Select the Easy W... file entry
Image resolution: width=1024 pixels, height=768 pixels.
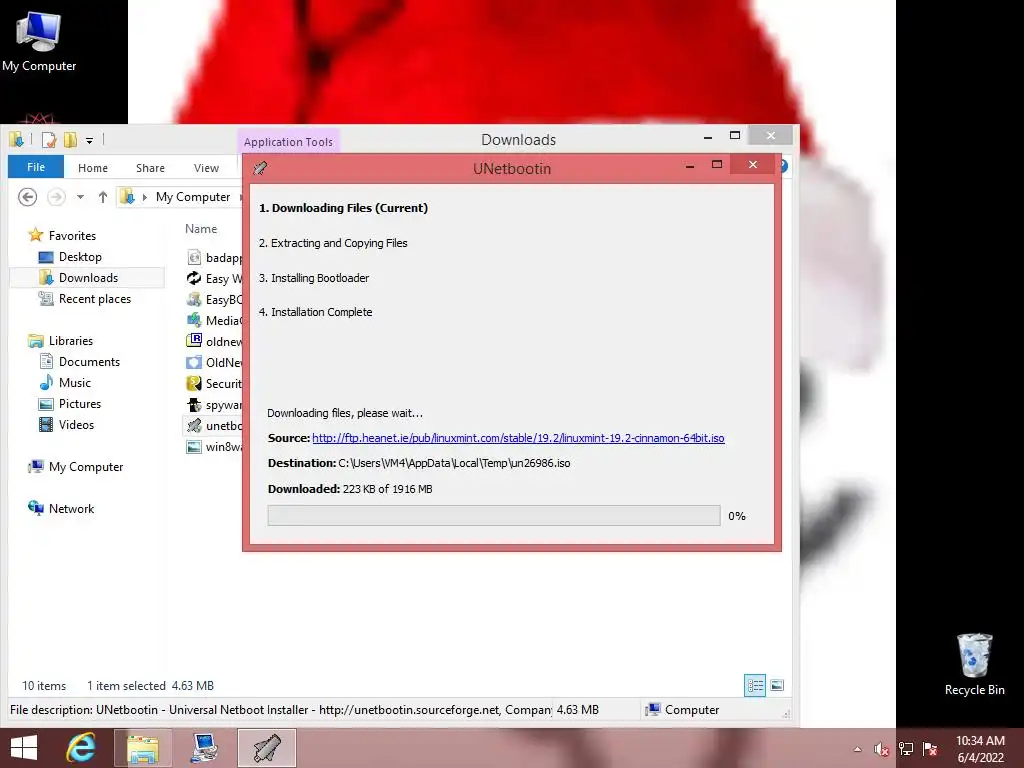(x=214, y=278)
